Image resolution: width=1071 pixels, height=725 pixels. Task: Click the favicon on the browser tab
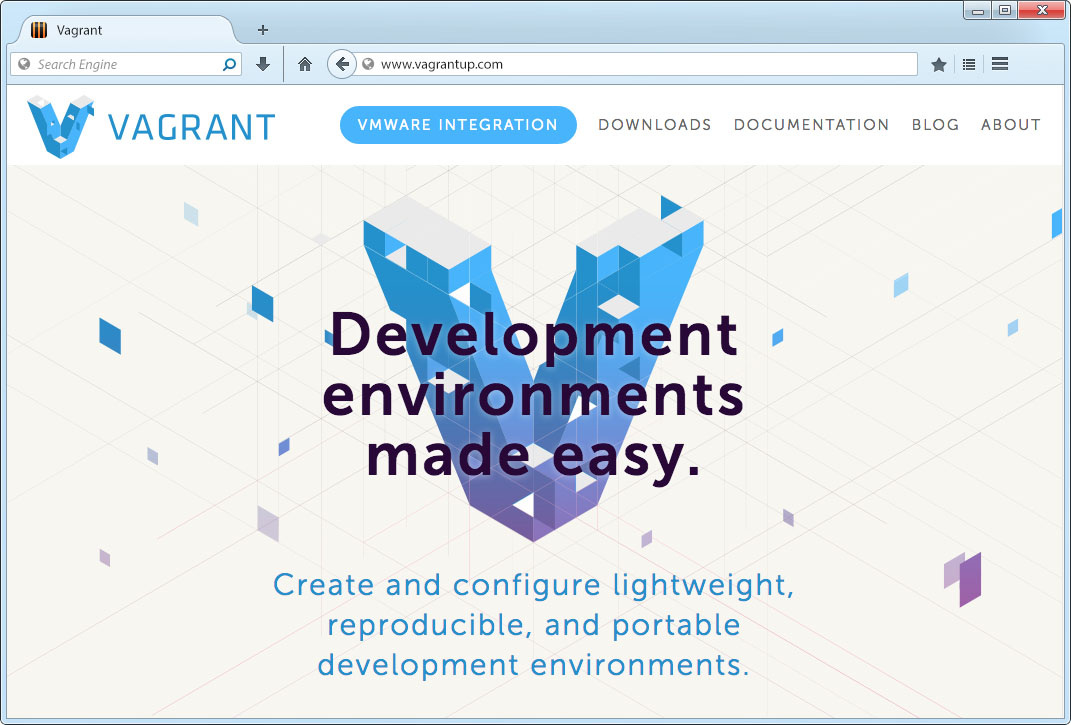pos(40,29)
